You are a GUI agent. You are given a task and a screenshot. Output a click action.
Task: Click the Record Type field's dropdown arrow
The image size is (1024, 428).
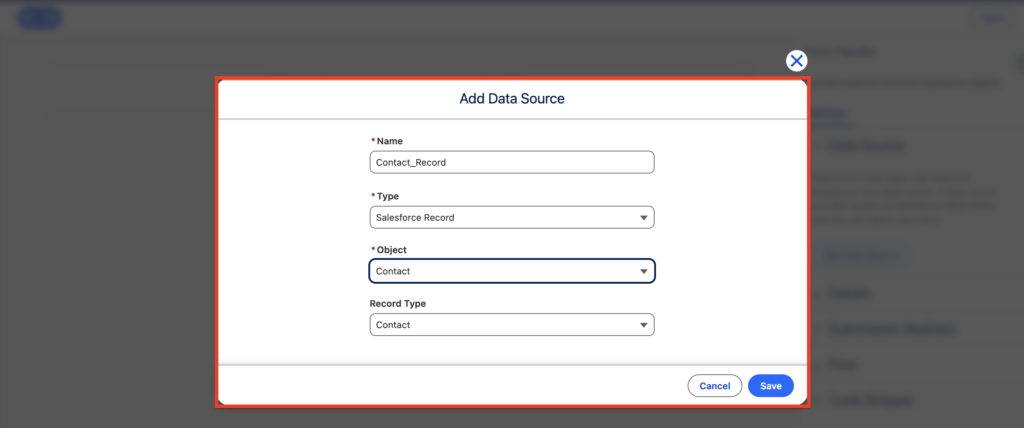643,325
